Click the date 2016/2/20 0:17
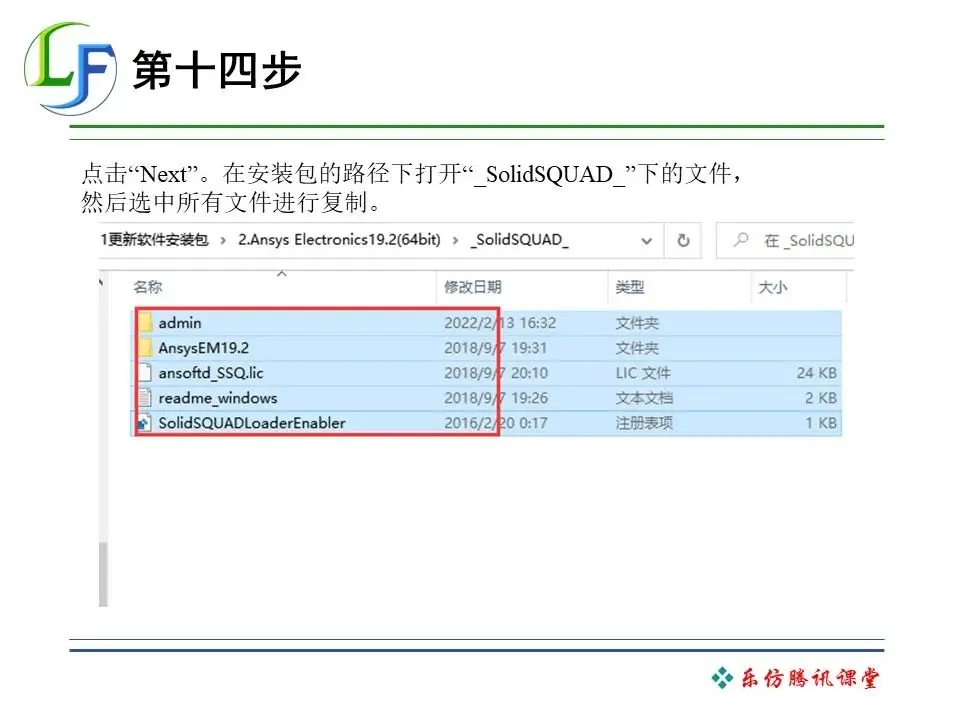 click(x=495, y=423)
